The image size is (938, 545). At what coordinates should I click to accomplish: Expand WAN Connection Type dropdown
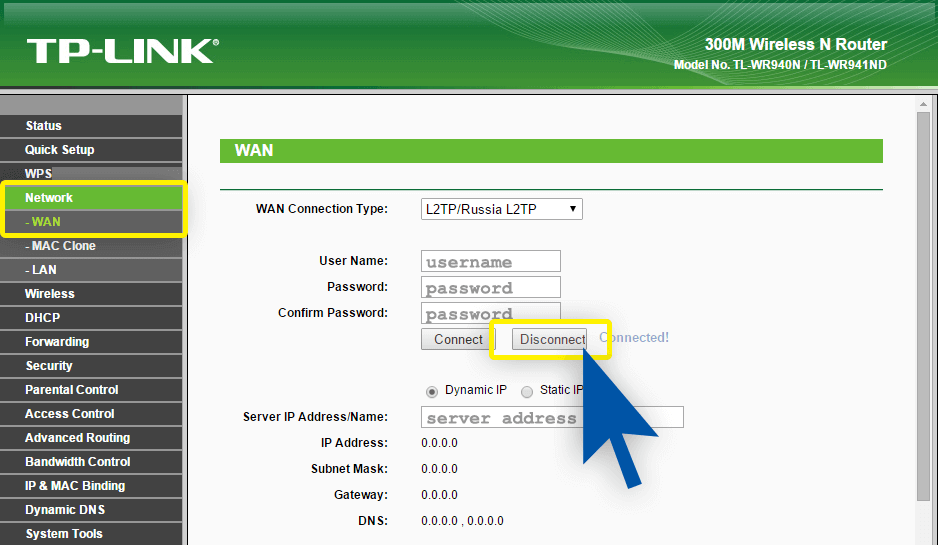(501, 209)
